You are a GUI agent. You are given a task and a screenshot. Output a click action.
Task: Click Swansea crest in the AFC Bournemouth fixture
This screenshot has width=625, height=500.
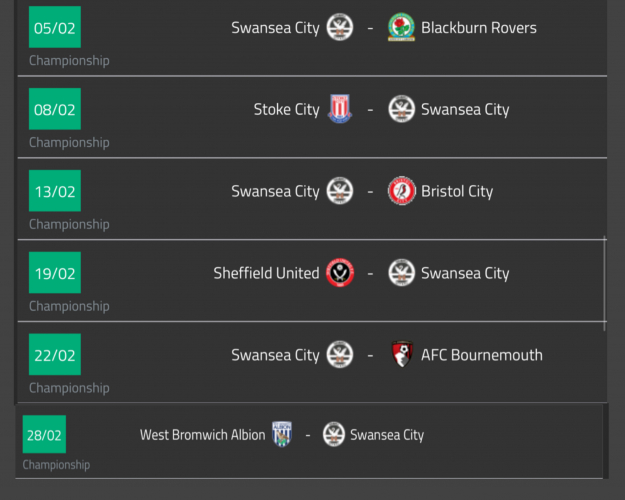point(340,355)
